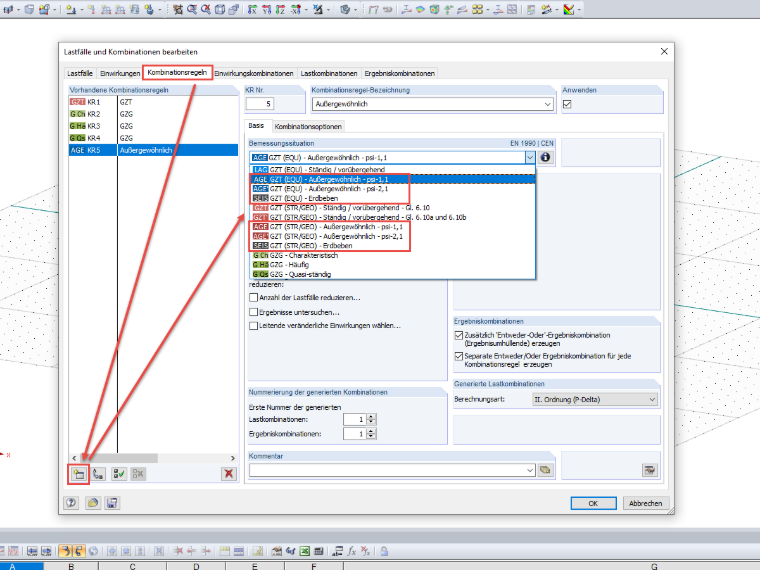Open the Kombinationsregel-Bezeichnung dropdown
Viewport: 760px width, 570px height.
tap(548, 104)
